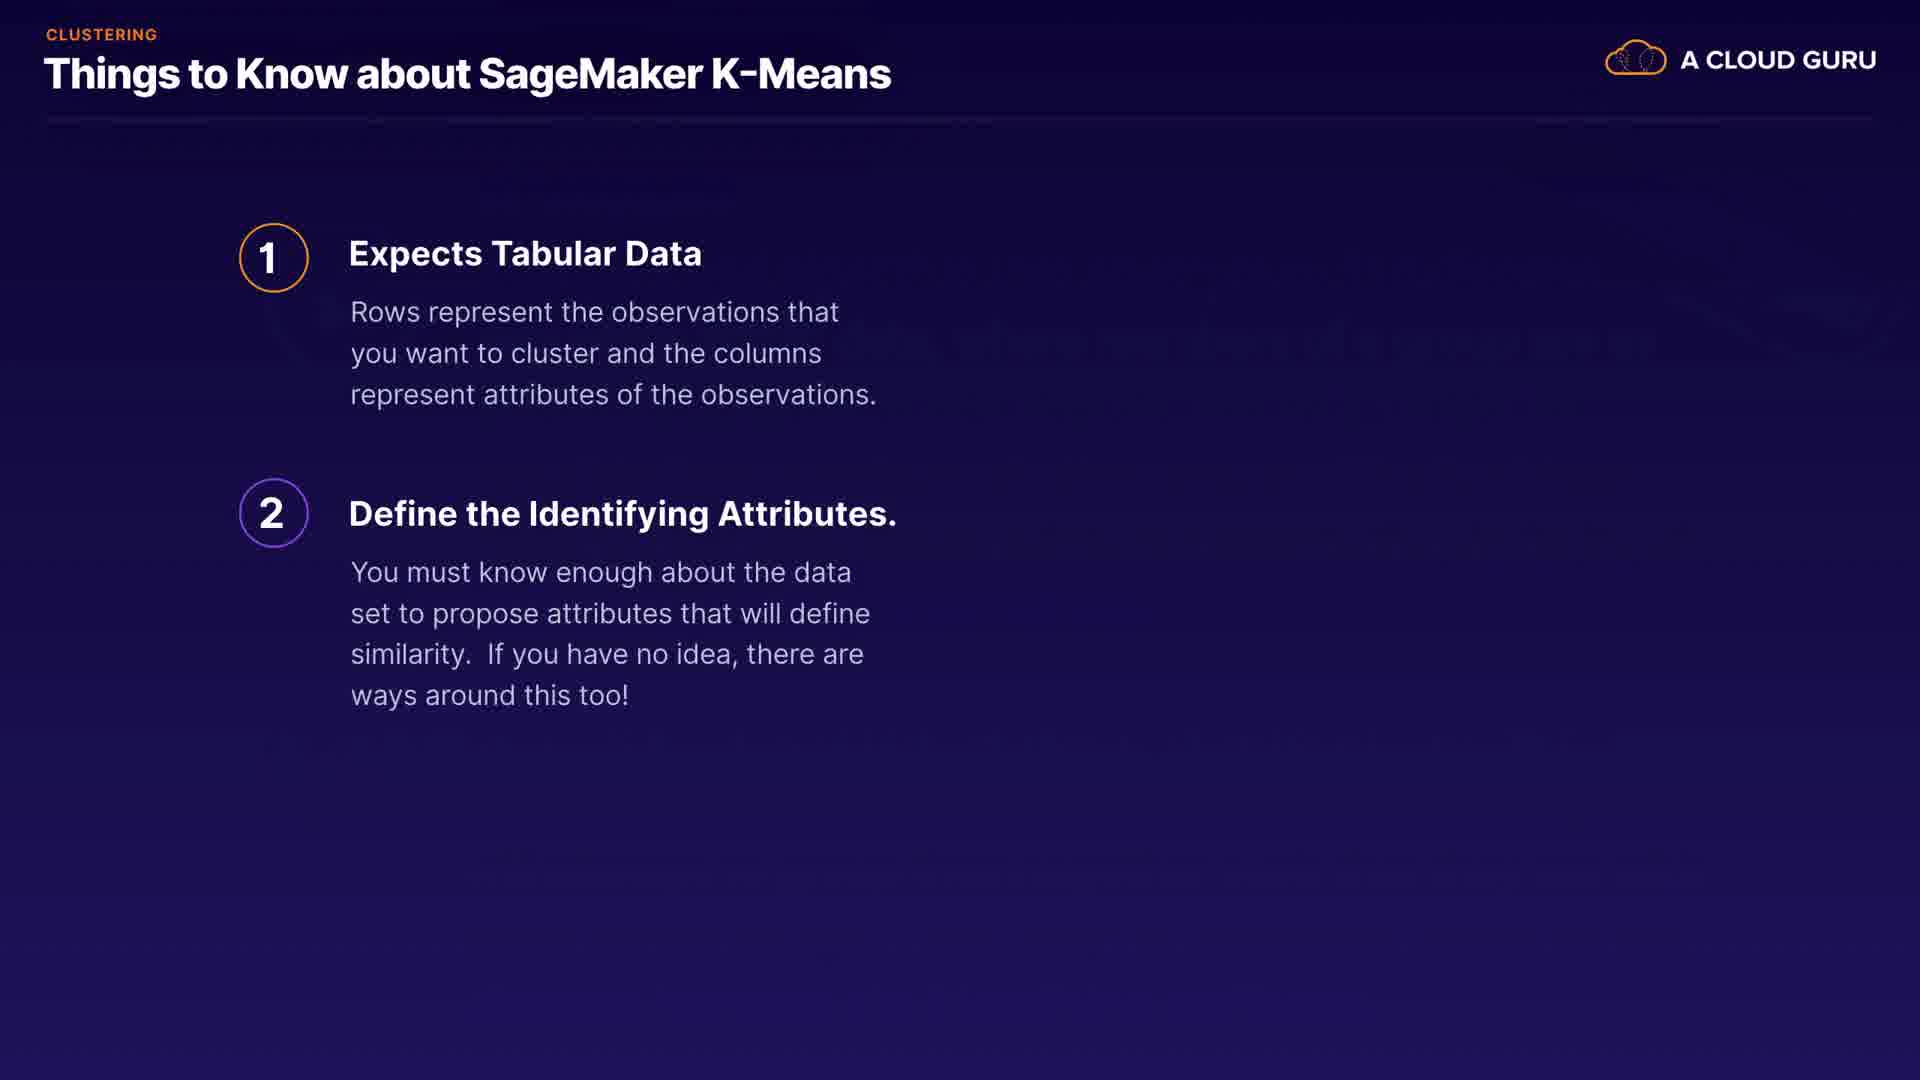The height and width of the screenshot is (1080, 1920).
Task: Click the line "you want to cluster and the columns"
Action: [x=585, y=353]
